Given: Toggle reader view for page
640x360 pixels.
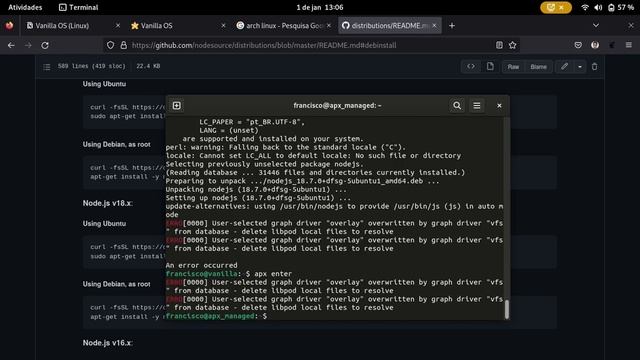Looking at the screenshot, I should point(499,45).
